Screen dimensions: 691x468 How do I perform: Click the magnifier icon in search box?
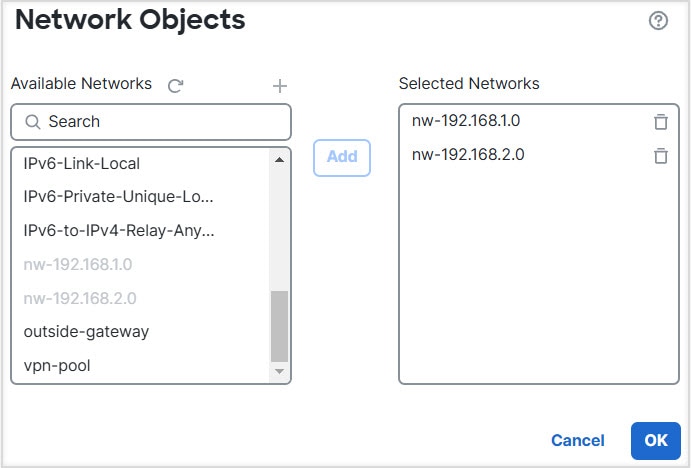[x=32, y=122]
